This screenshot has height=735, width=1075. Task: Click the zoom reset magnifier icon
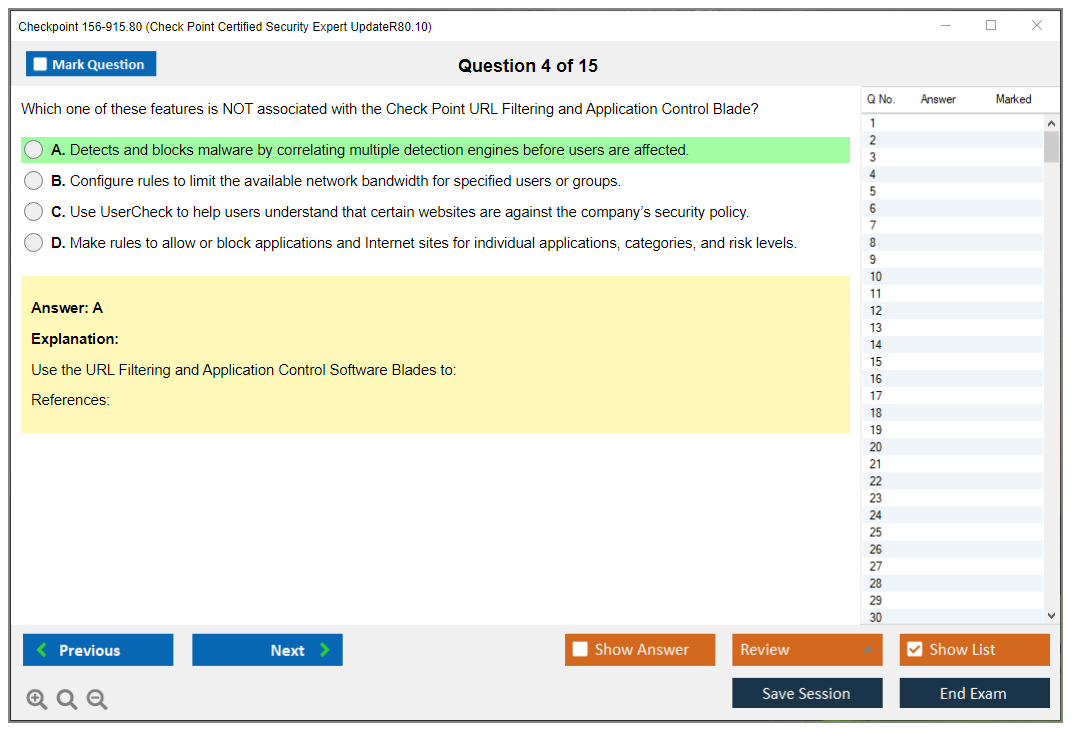pyautogui.click(x=67, y=700)
